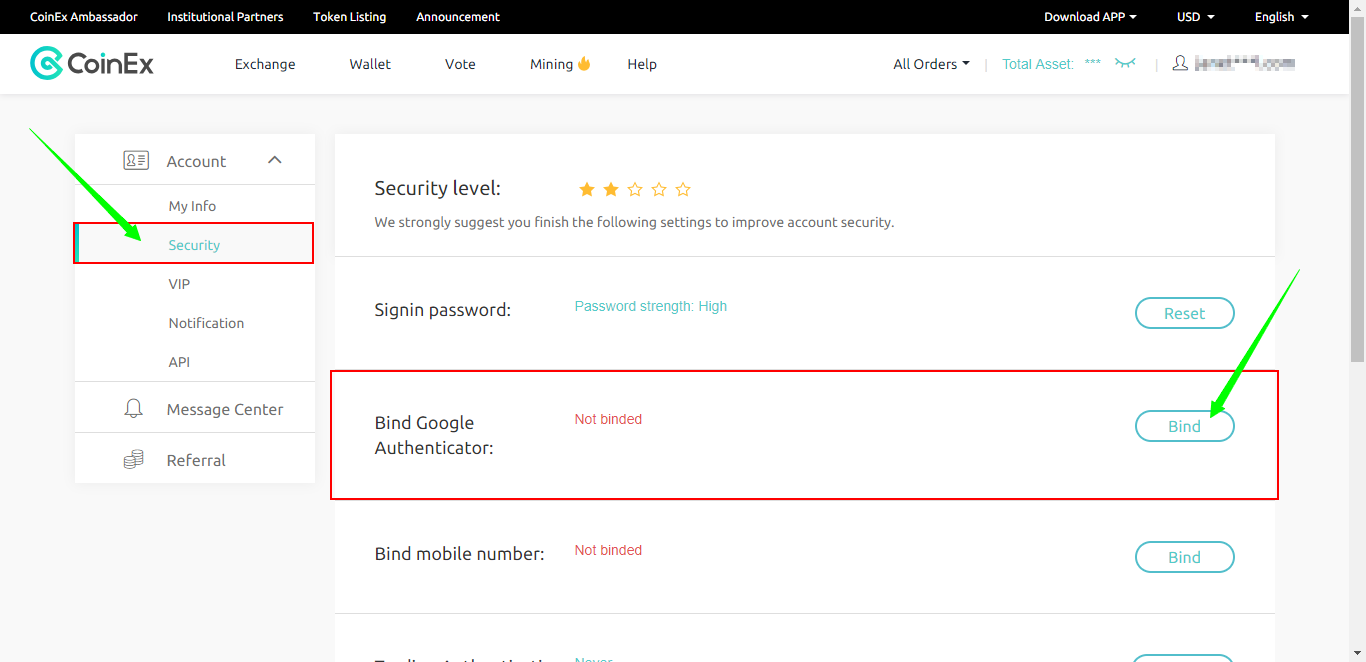This screenshot has width=1366, height=662.
Task: Collapse the Account section chevron
Action: point(275,160)
